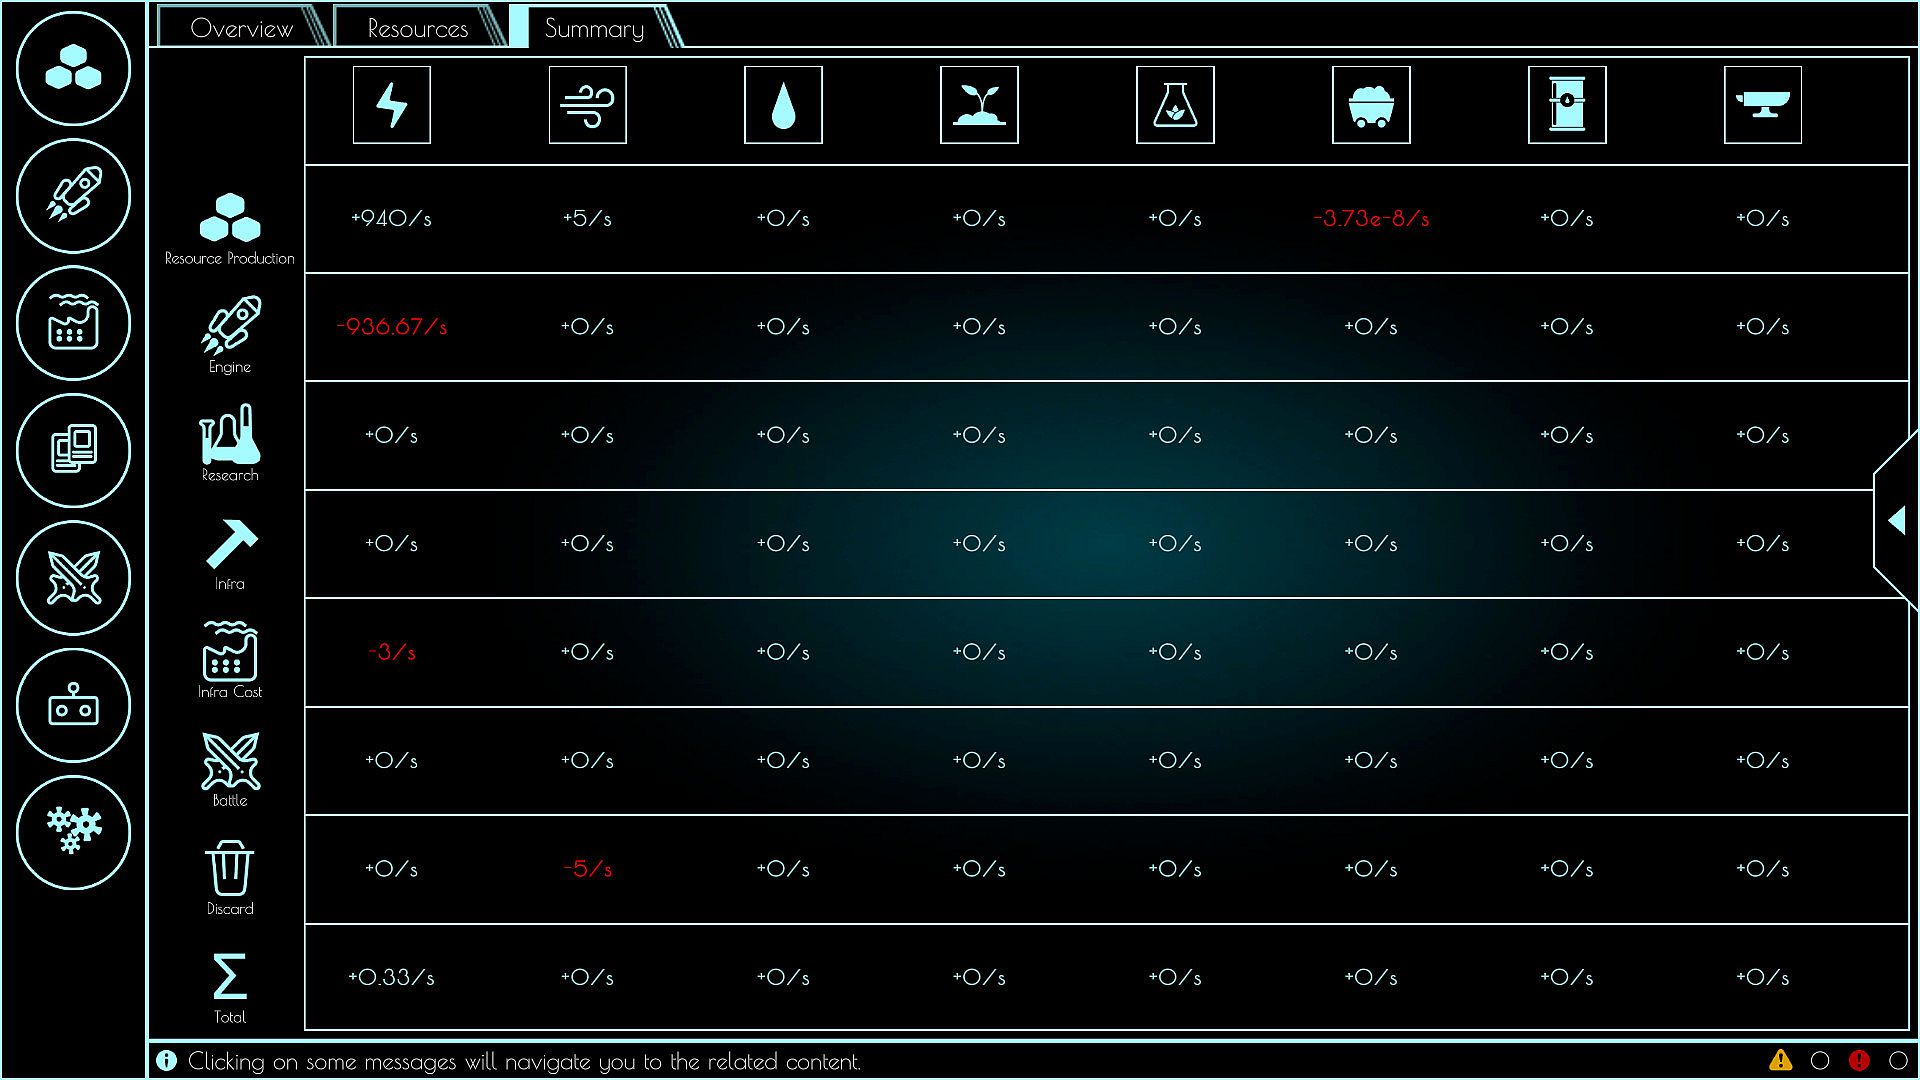Click the anvil metal resource icon
The image size is (1920, 1080).
click(1762, 105)
